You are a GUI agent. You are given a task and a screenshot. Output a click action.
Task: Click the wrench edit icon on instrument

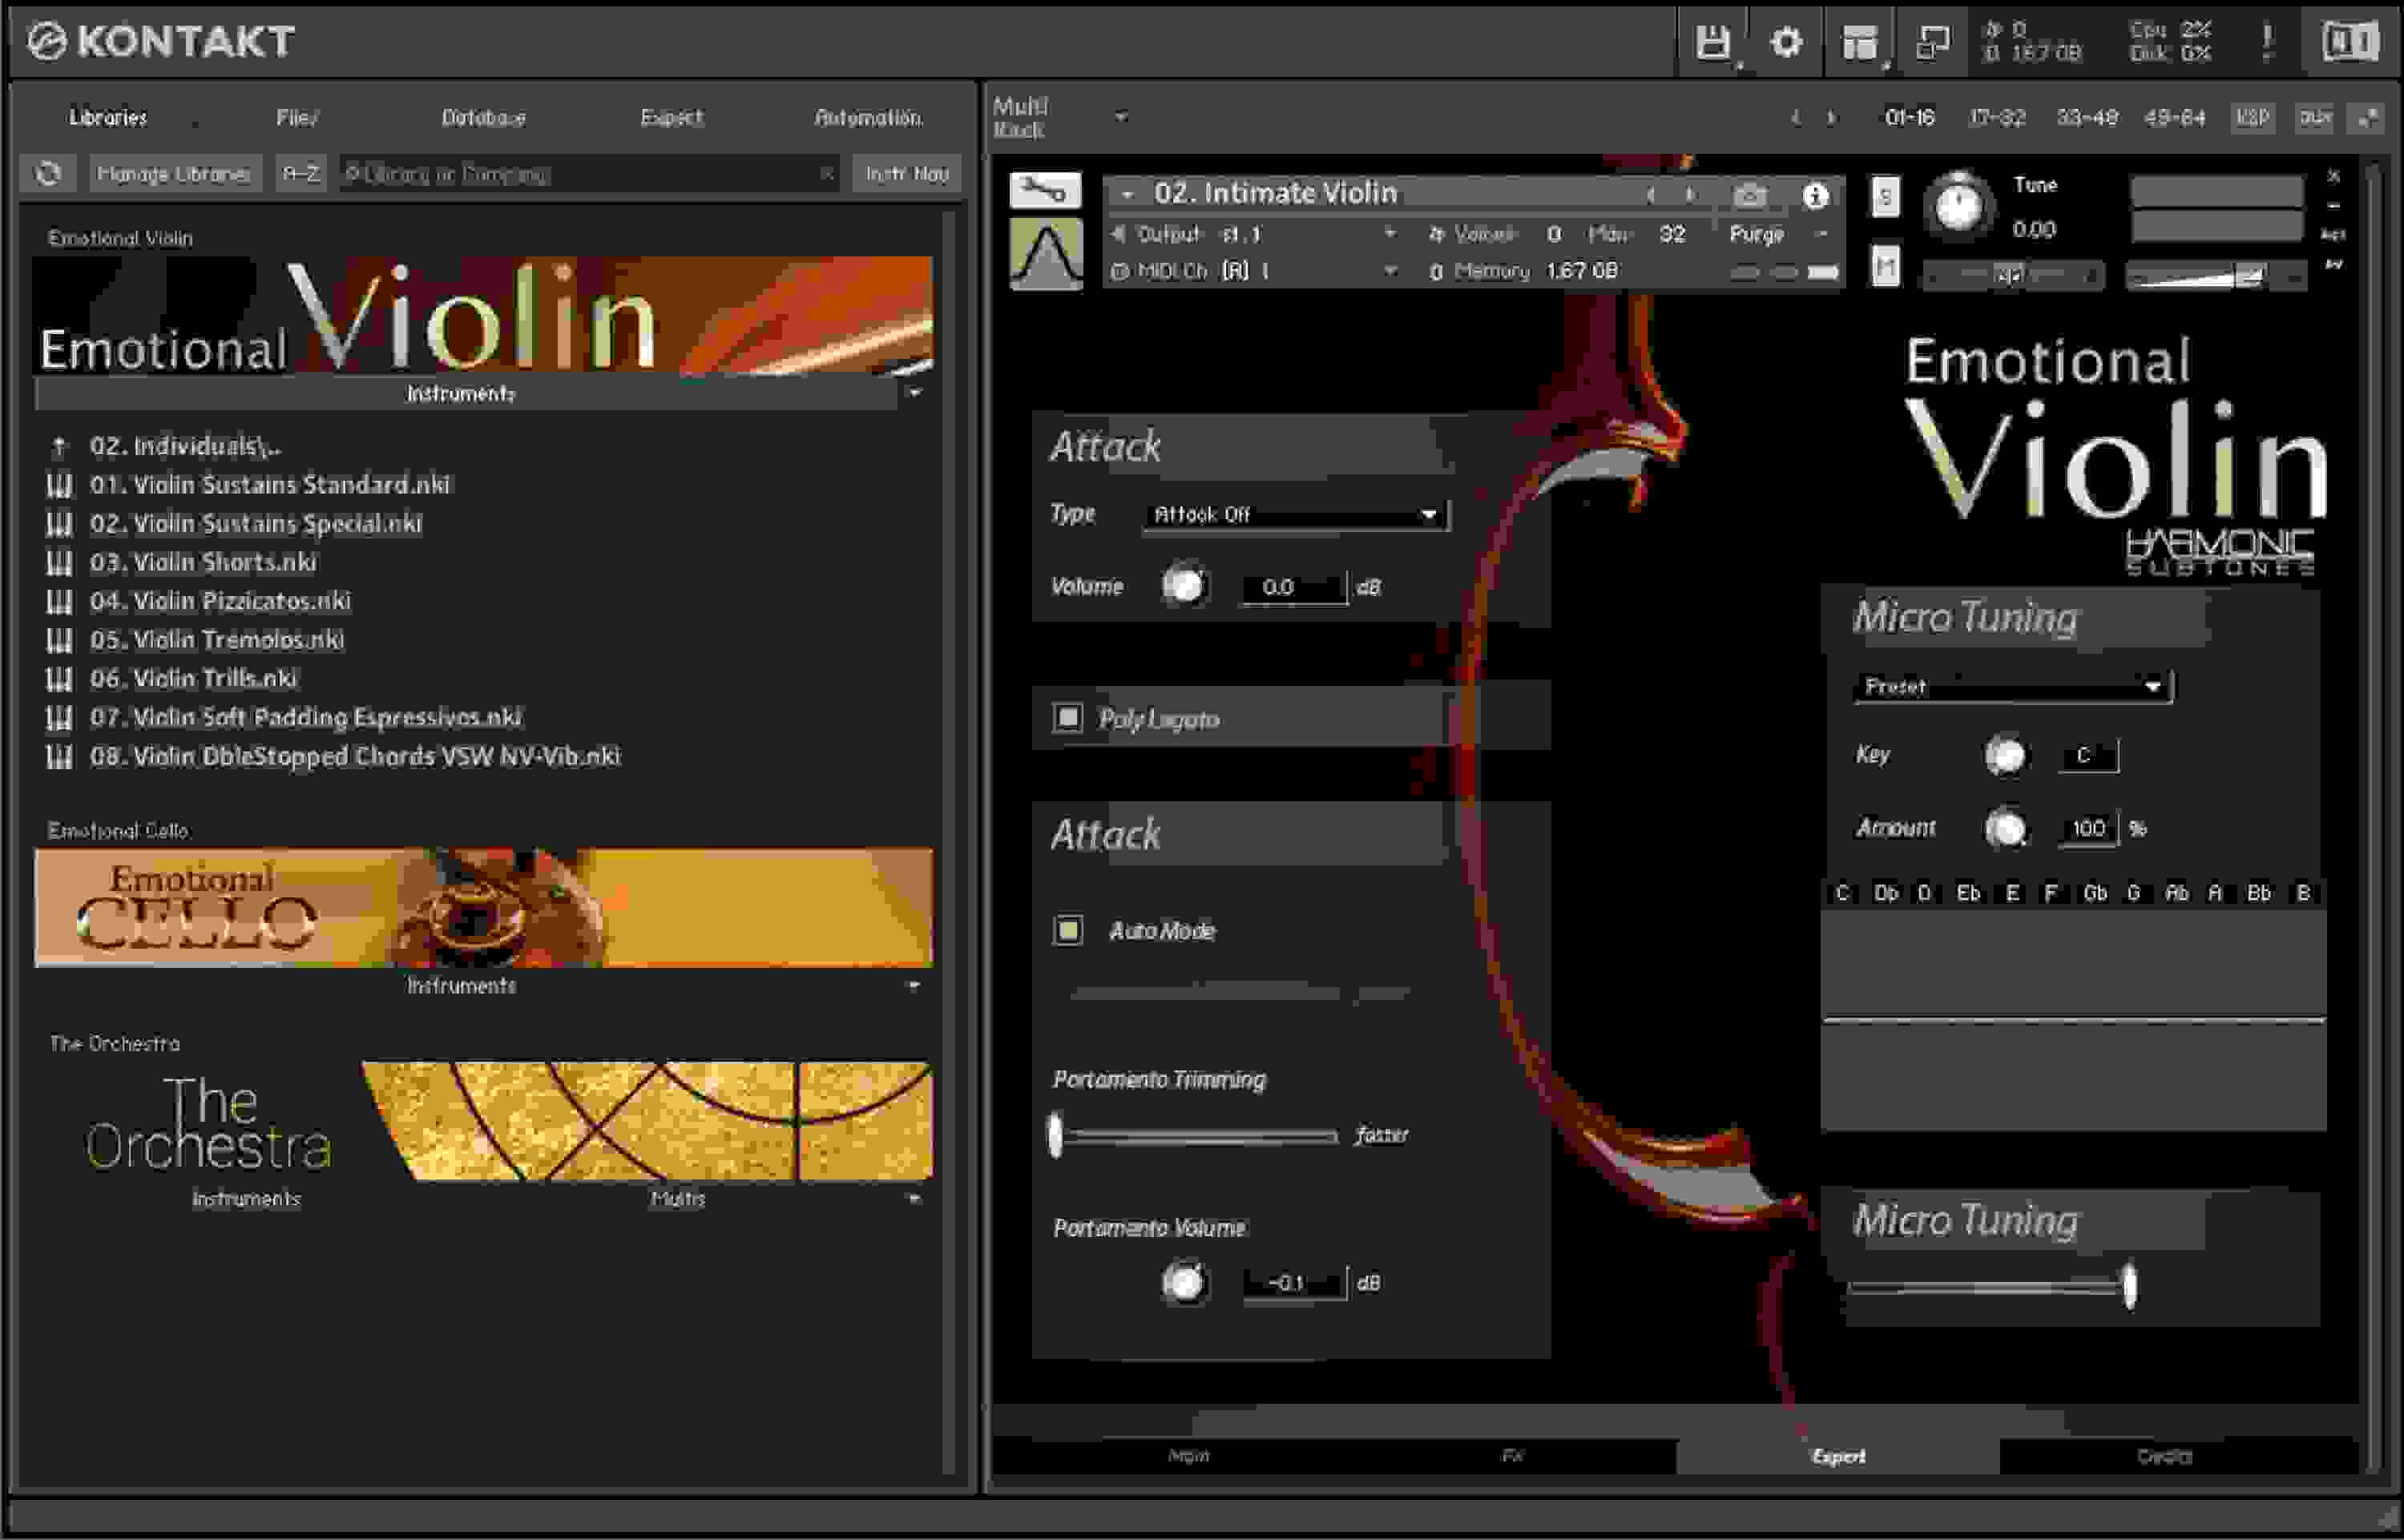(1045, 189)
